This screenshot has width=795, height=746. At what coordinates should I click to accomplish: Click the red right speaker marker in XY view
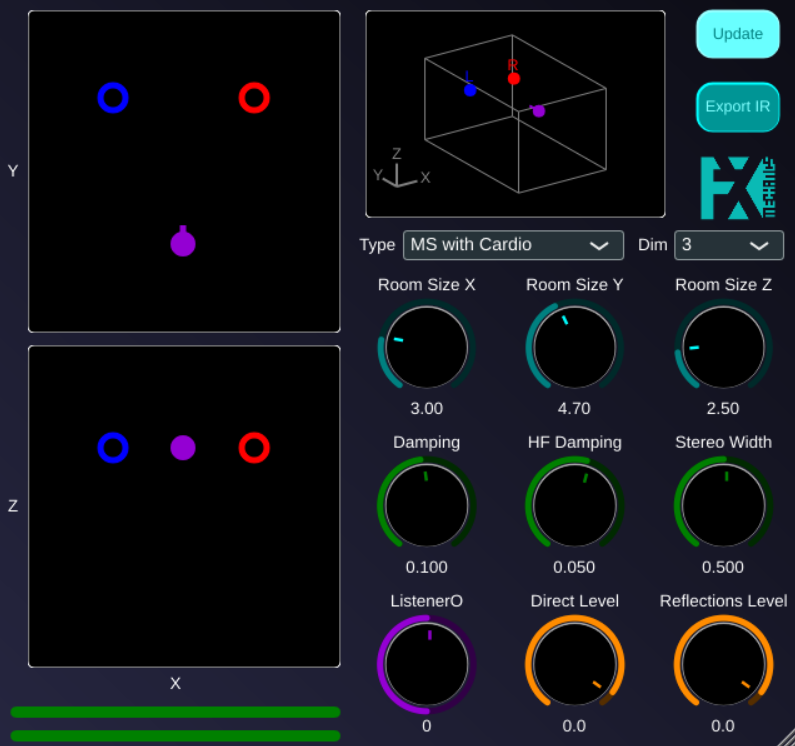click(x=254, y=98)
